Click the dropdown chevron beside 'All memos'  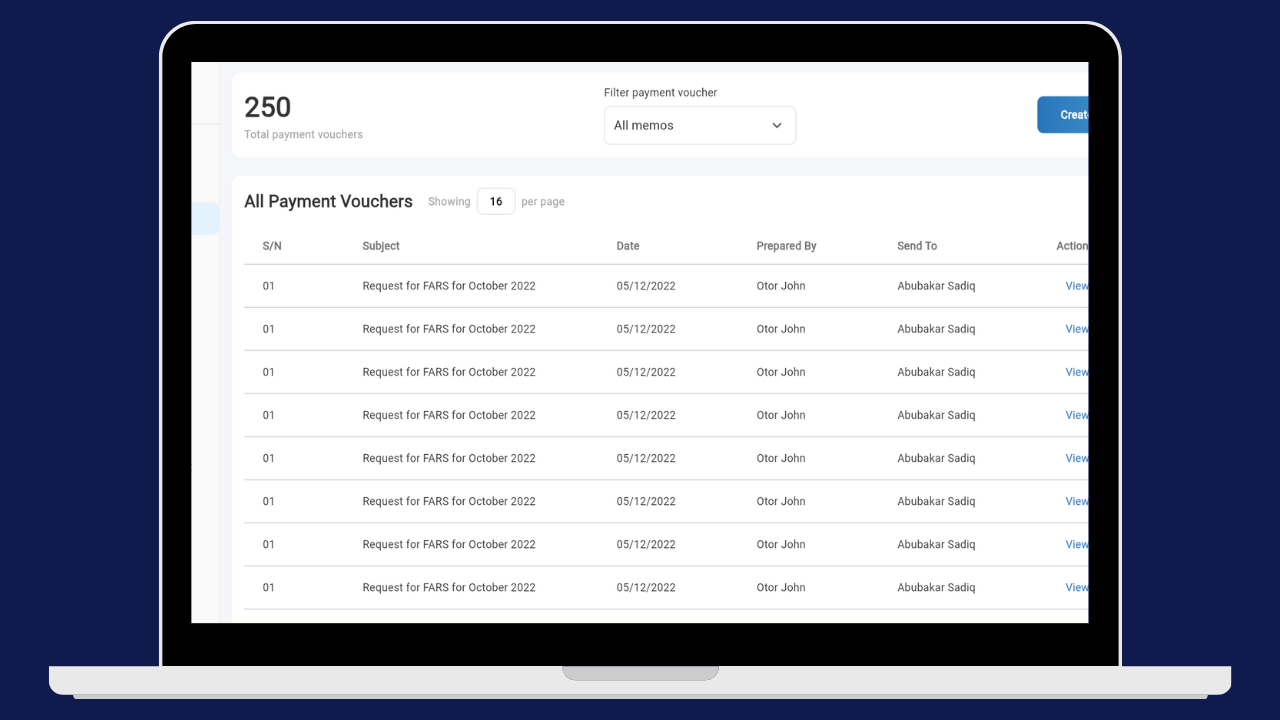tap(776, 125)
